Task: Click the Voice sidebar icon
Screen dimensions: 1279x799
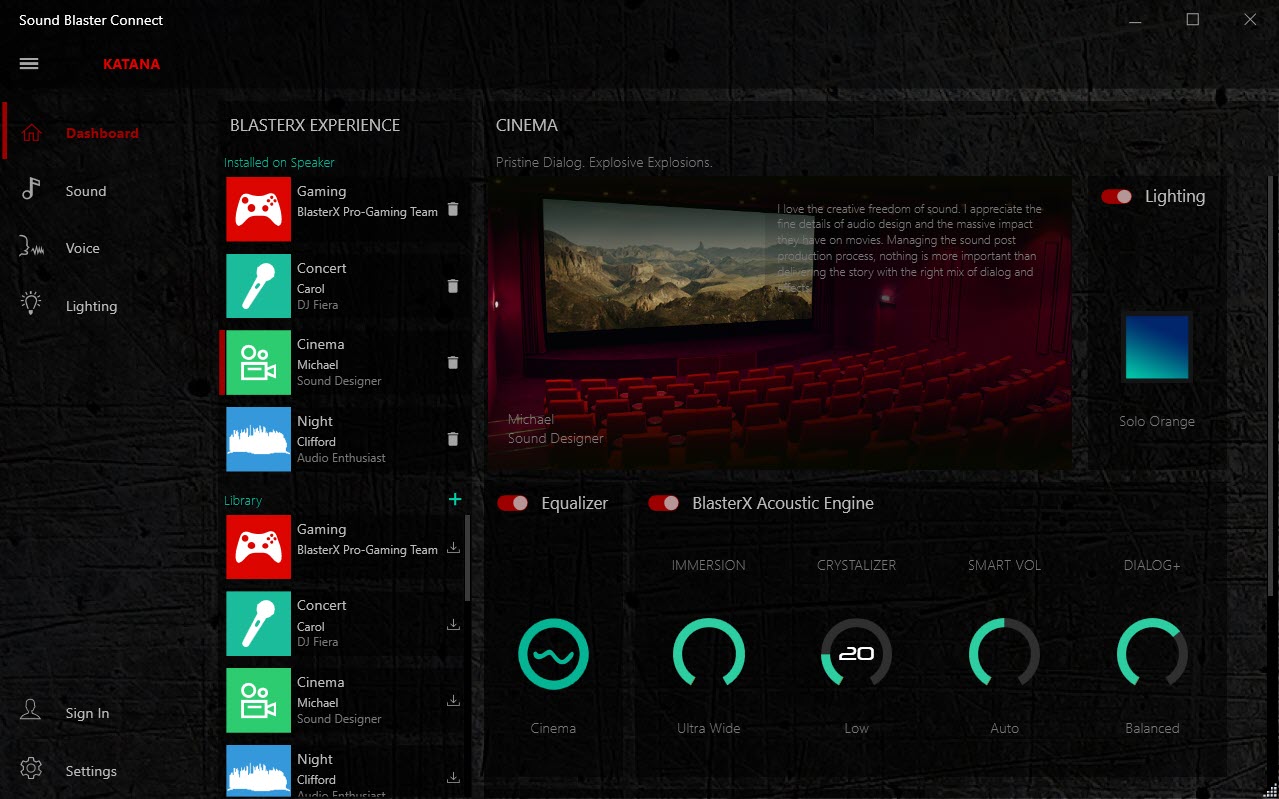Action: (32, 248)
